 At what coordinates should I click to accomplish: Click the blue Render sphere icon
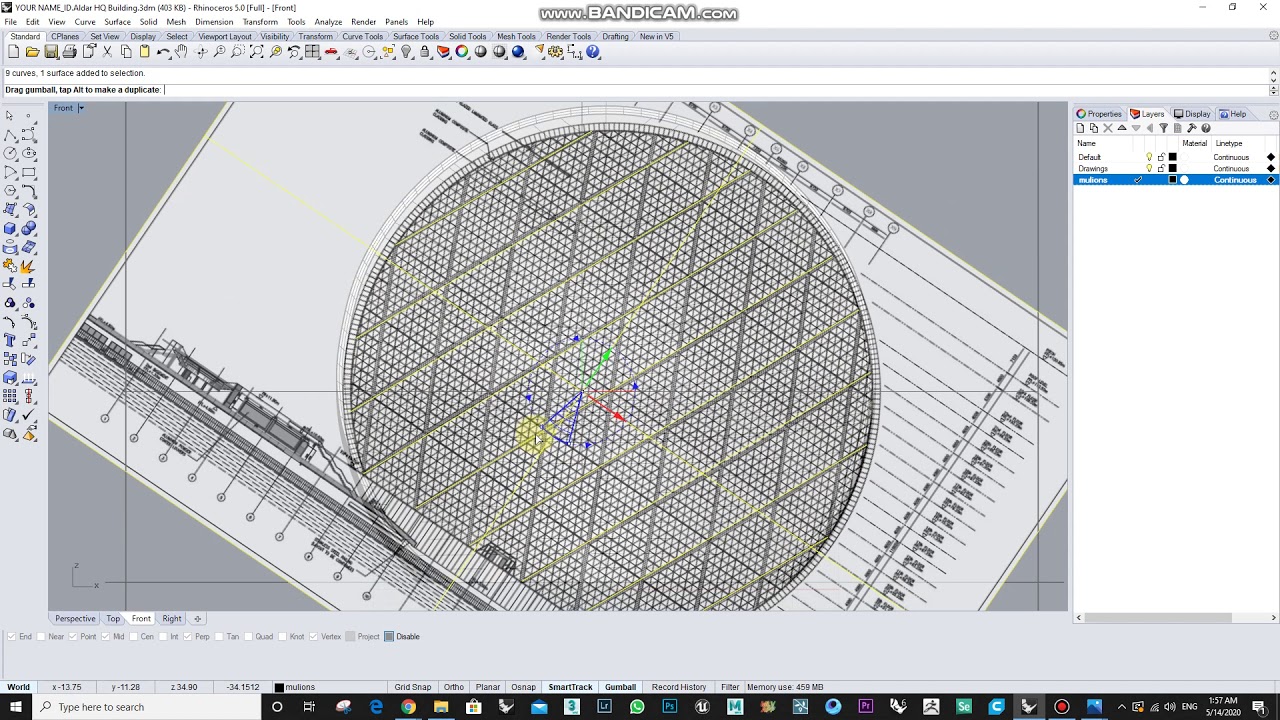click(518, 52)
